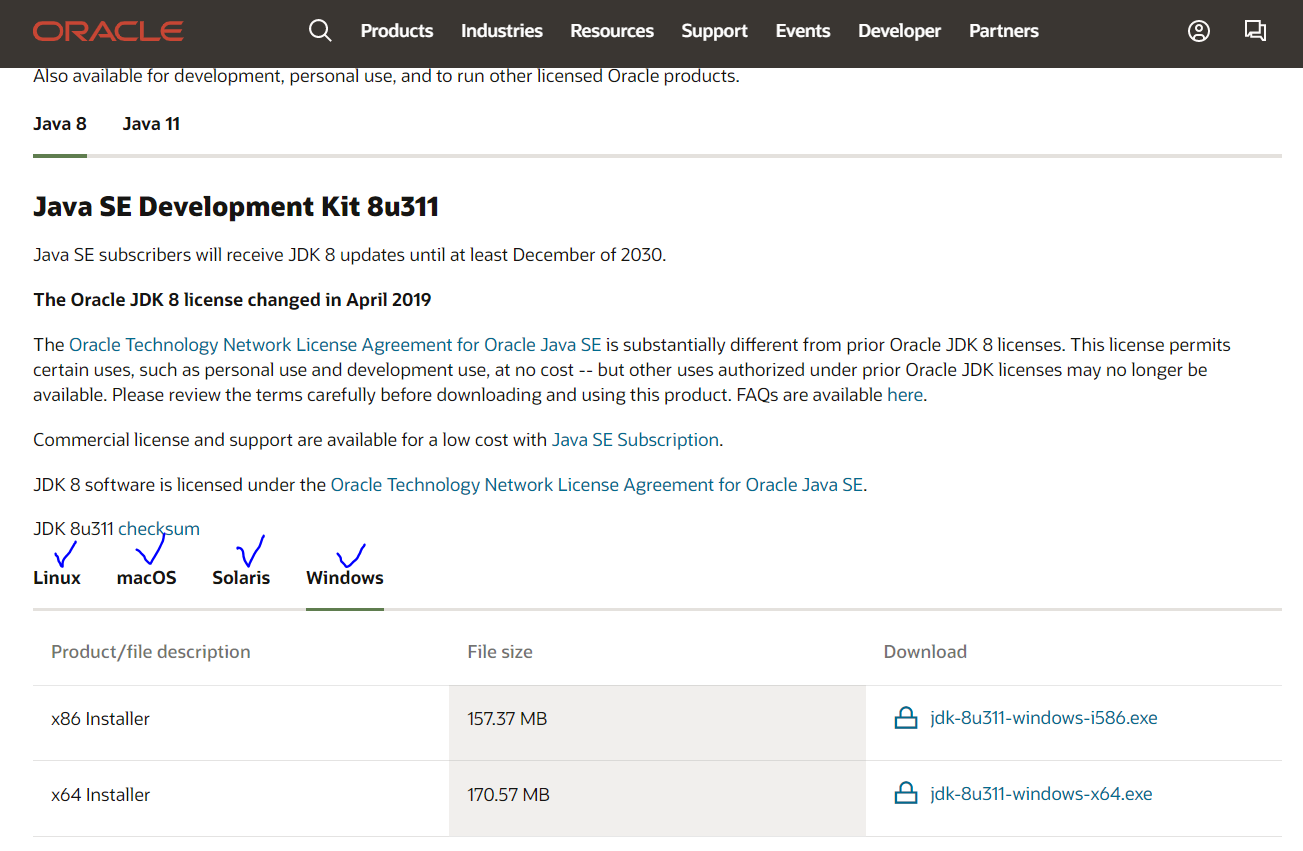Open the Industries menu
The width and height of the screenshot is (1303, 851).
tap(502, 31)
